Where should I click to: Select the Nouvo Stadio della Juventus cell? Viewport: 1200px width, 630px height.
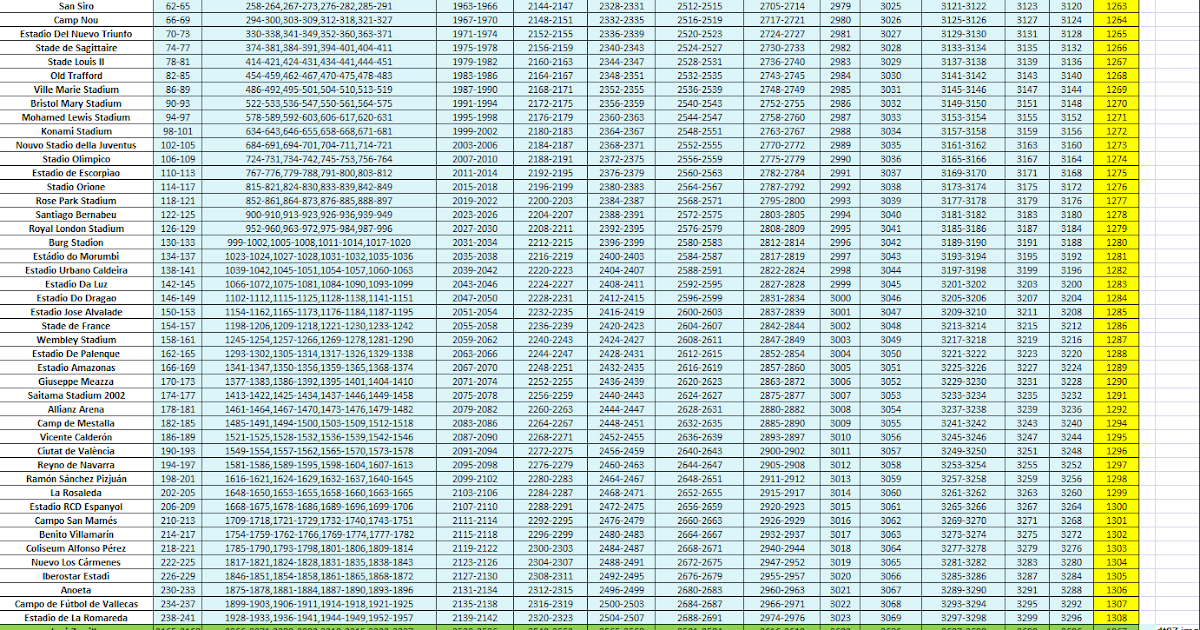77,145
